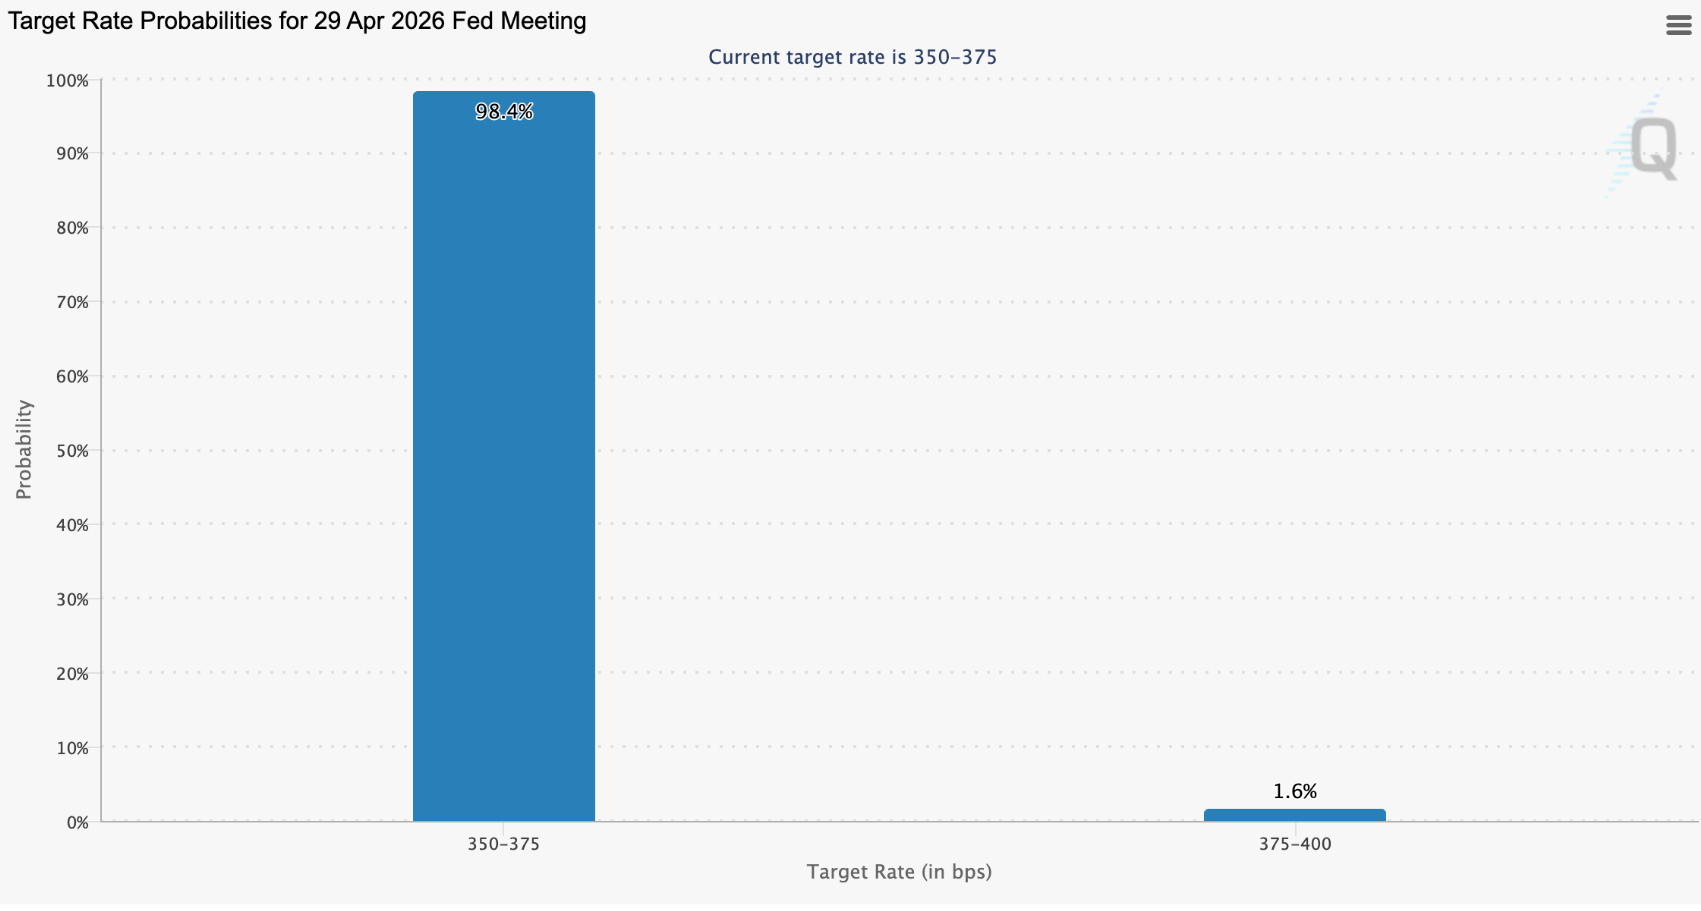1701x911 pixels.
Task: Click the 90% y-axis tick label
Action: click(72, 154)
